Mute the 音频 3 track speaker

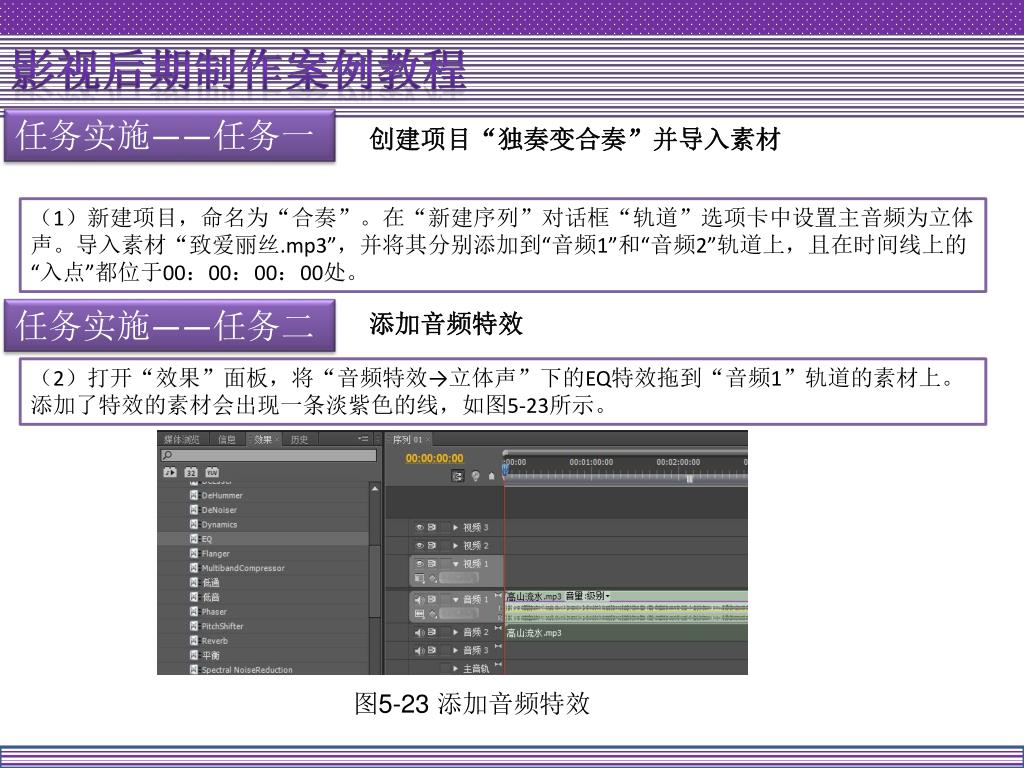click(419, 650)
